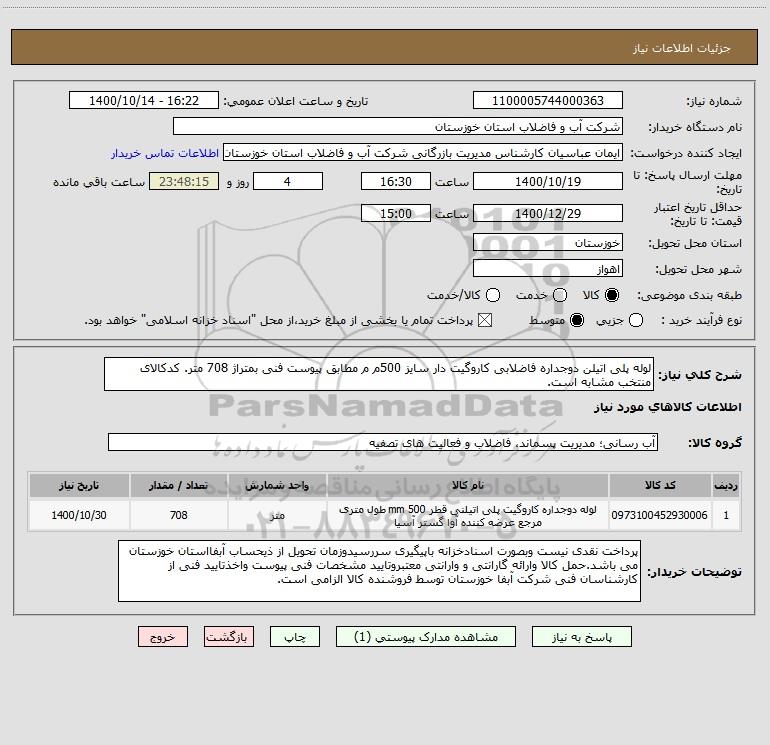Toggle the Islamic treasury payment checkbox
Image resolution: width=770 pixels, height=745 pixels.
click(485, 320)
